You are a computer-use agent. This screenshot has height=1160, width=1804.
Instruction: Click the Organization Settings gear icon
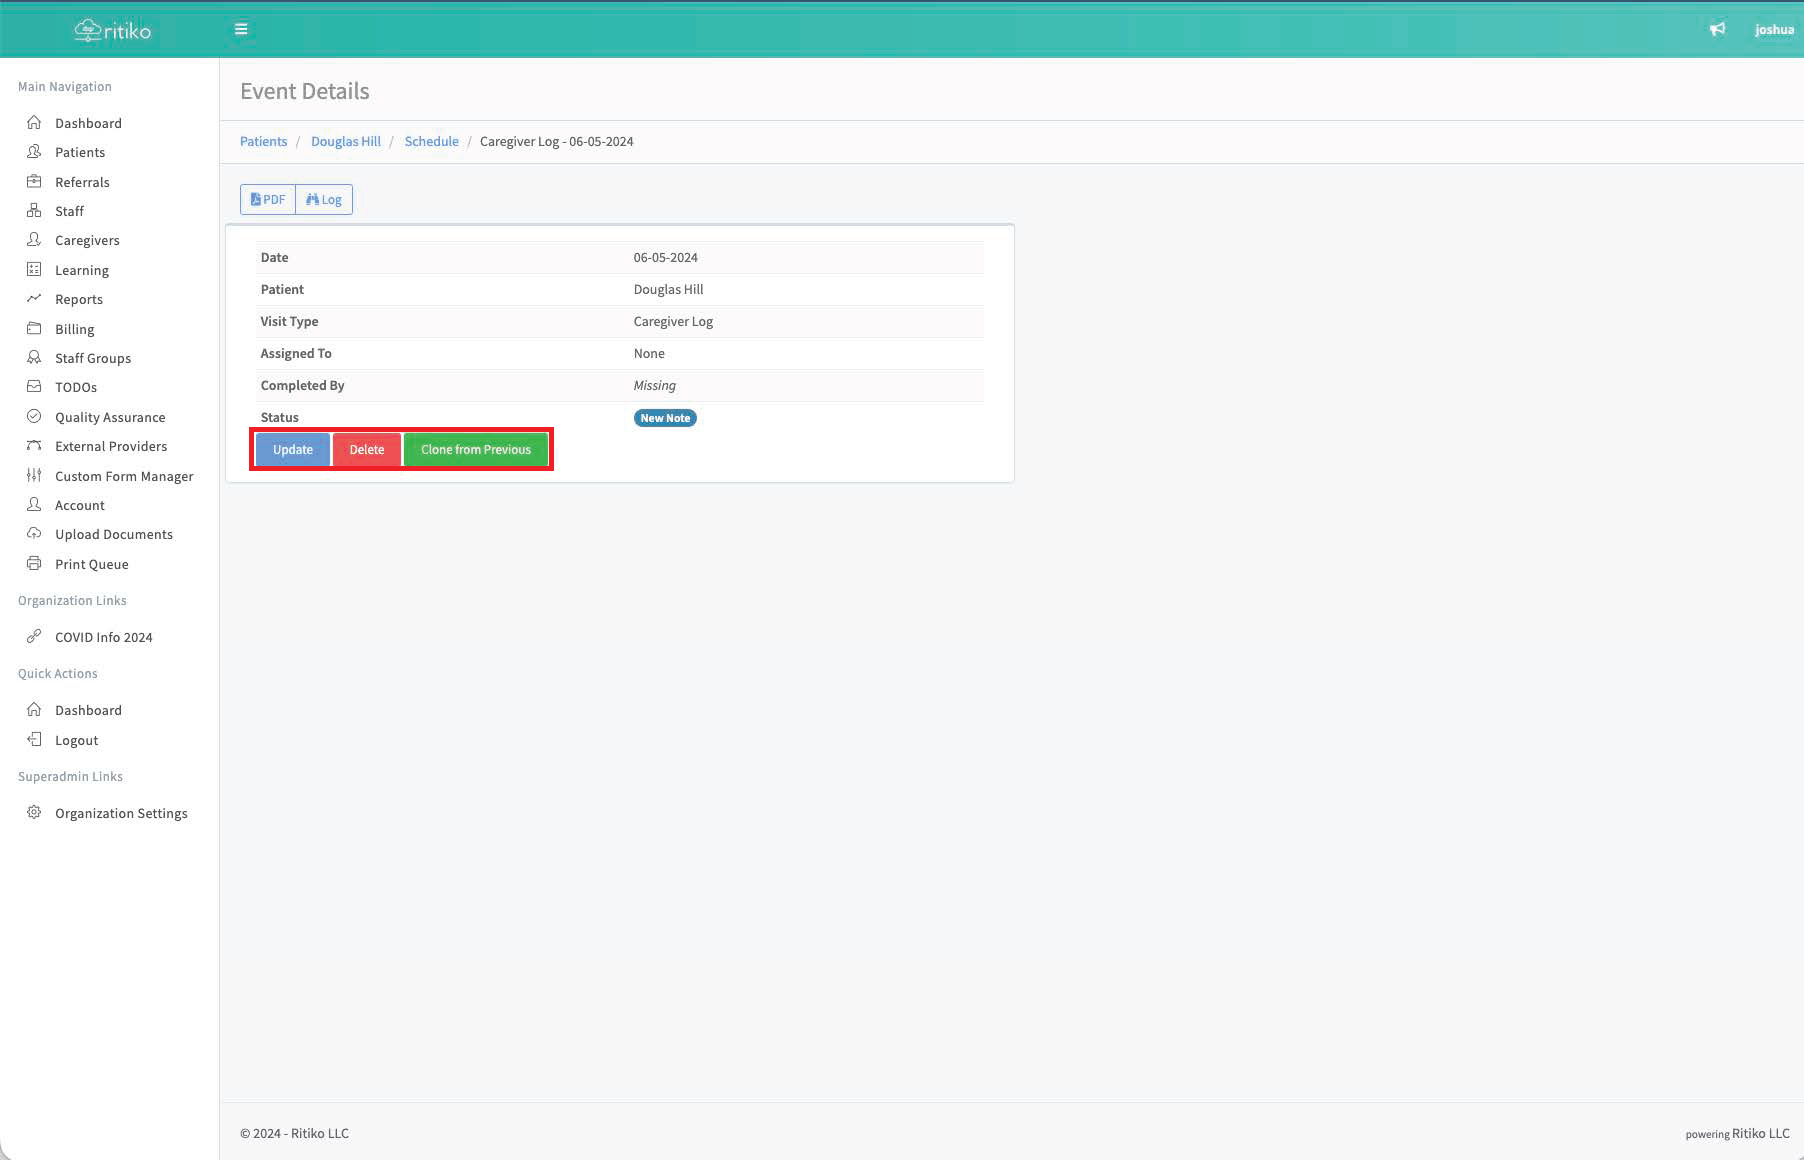click(x=34, y=813)
